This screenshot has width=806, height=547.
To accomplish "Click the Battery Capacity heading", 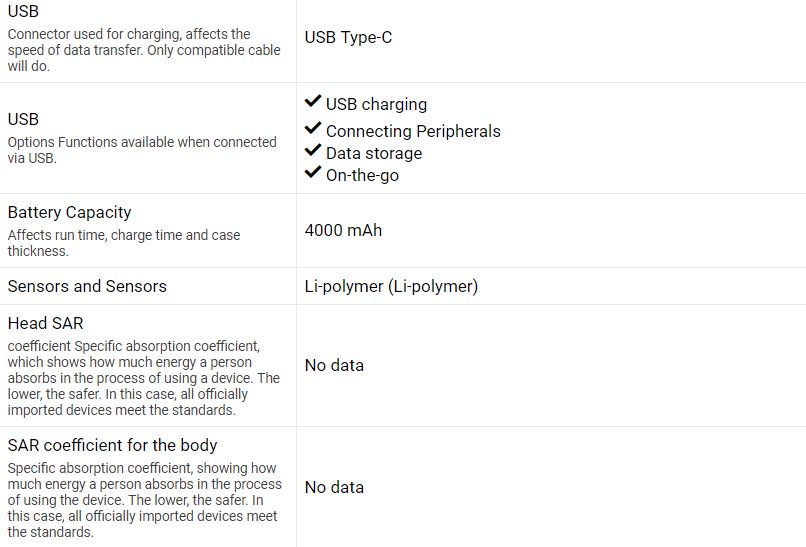I will coord(69,212).
